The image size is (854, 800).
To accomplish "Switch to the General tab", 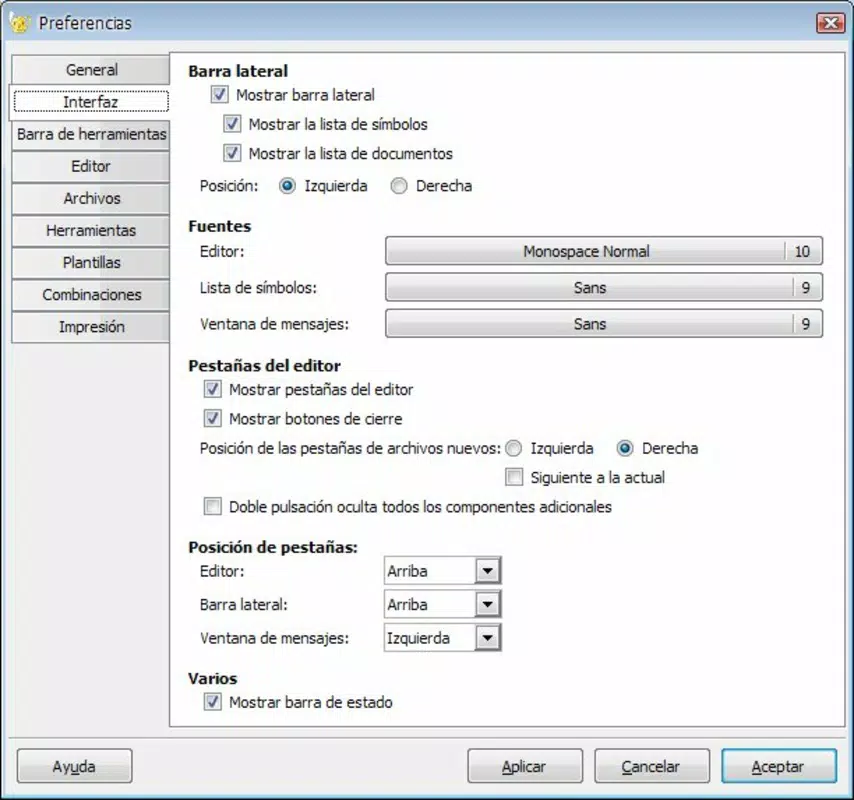I will click(x=91, y=70).
